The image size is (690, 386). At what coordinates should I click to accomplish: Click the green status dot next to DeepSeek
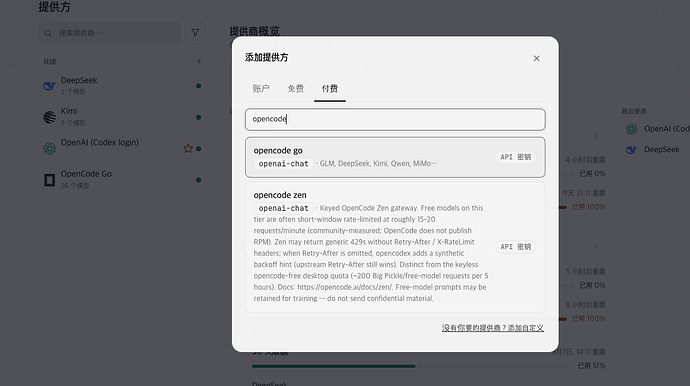click(x=198, y=86)
